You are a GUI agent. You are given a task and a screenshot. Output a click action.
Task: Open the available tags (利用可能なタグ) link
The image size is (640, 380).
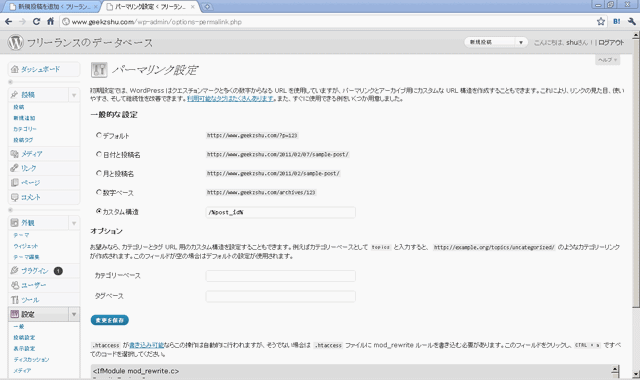[230, 99]
